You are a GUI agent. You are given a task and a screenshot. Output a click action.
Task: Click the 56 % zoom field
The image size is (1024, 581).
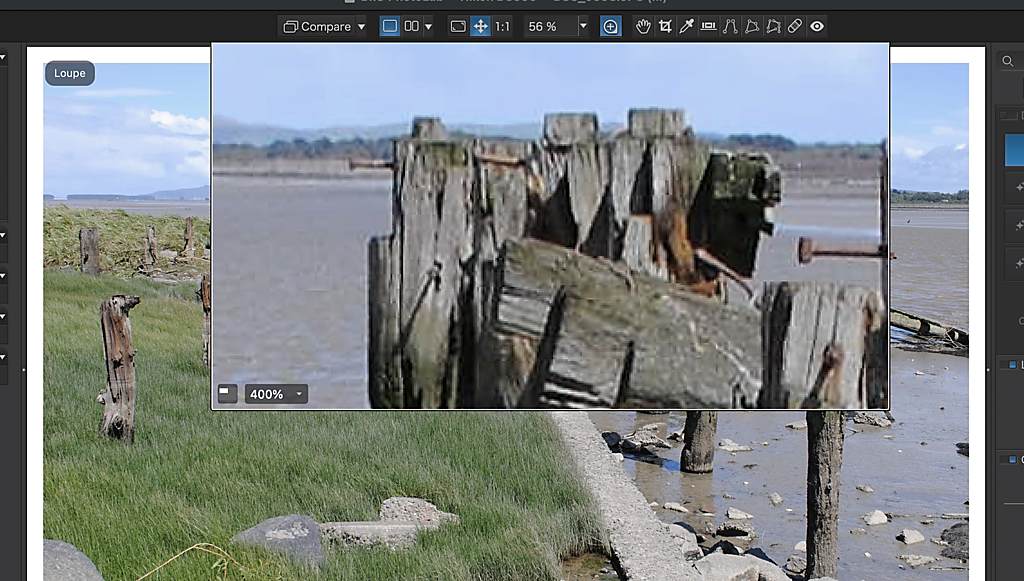point(546,27)
